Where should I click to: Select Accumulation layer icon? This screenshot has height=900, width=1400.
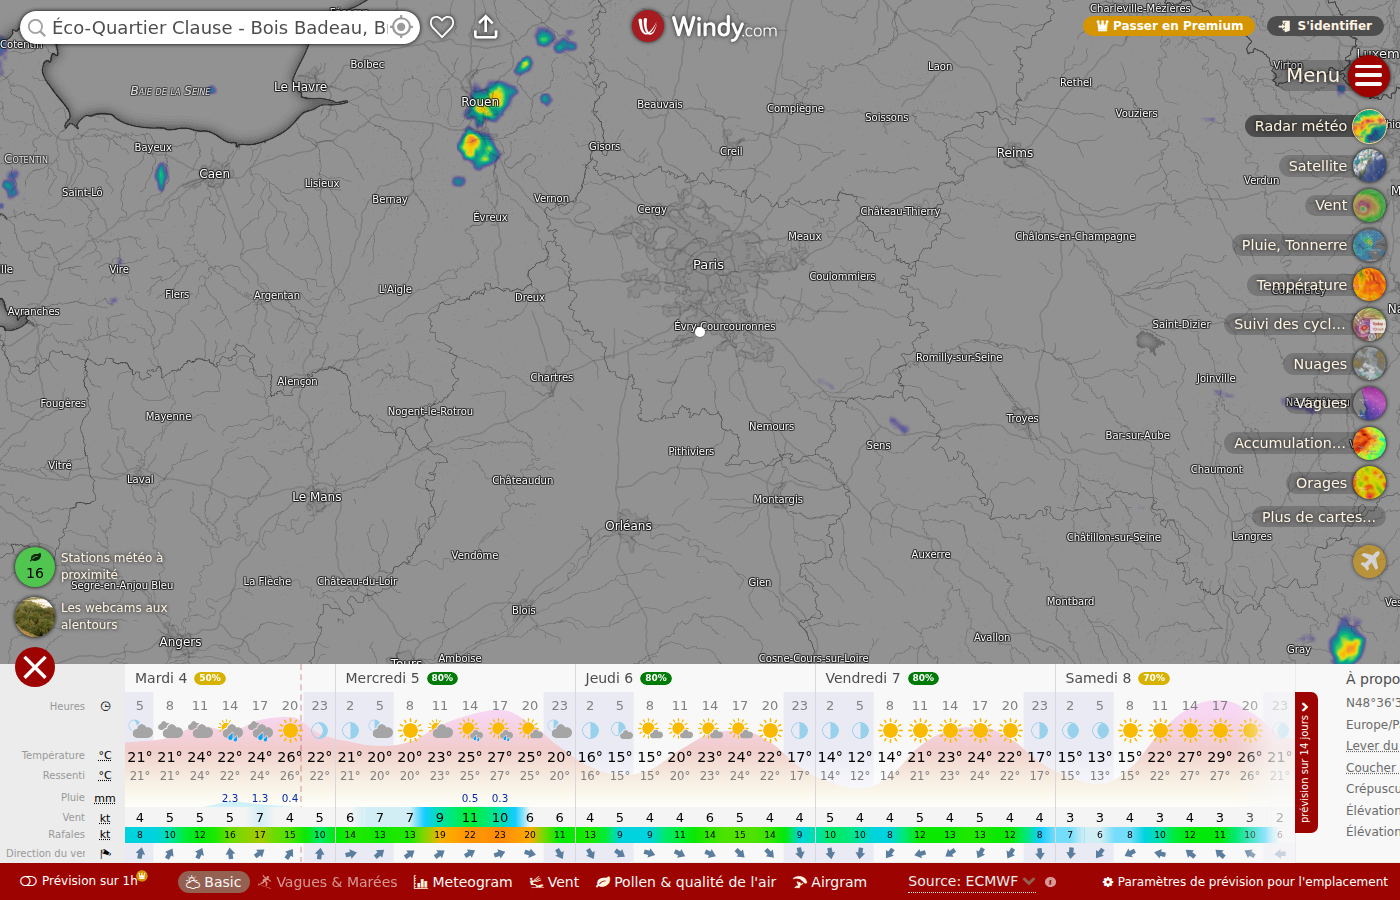1369,443
